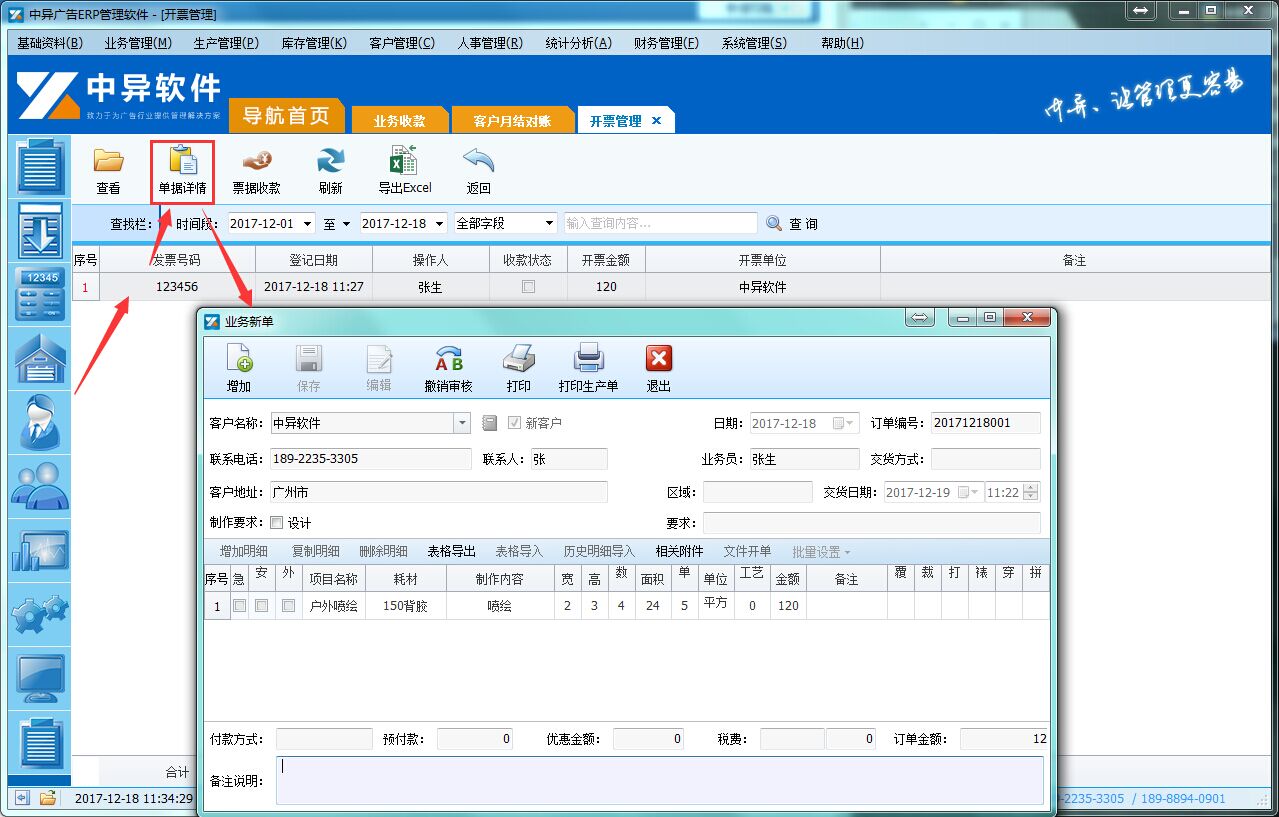Click the 返回 back arrow icon

click(479, 161)
